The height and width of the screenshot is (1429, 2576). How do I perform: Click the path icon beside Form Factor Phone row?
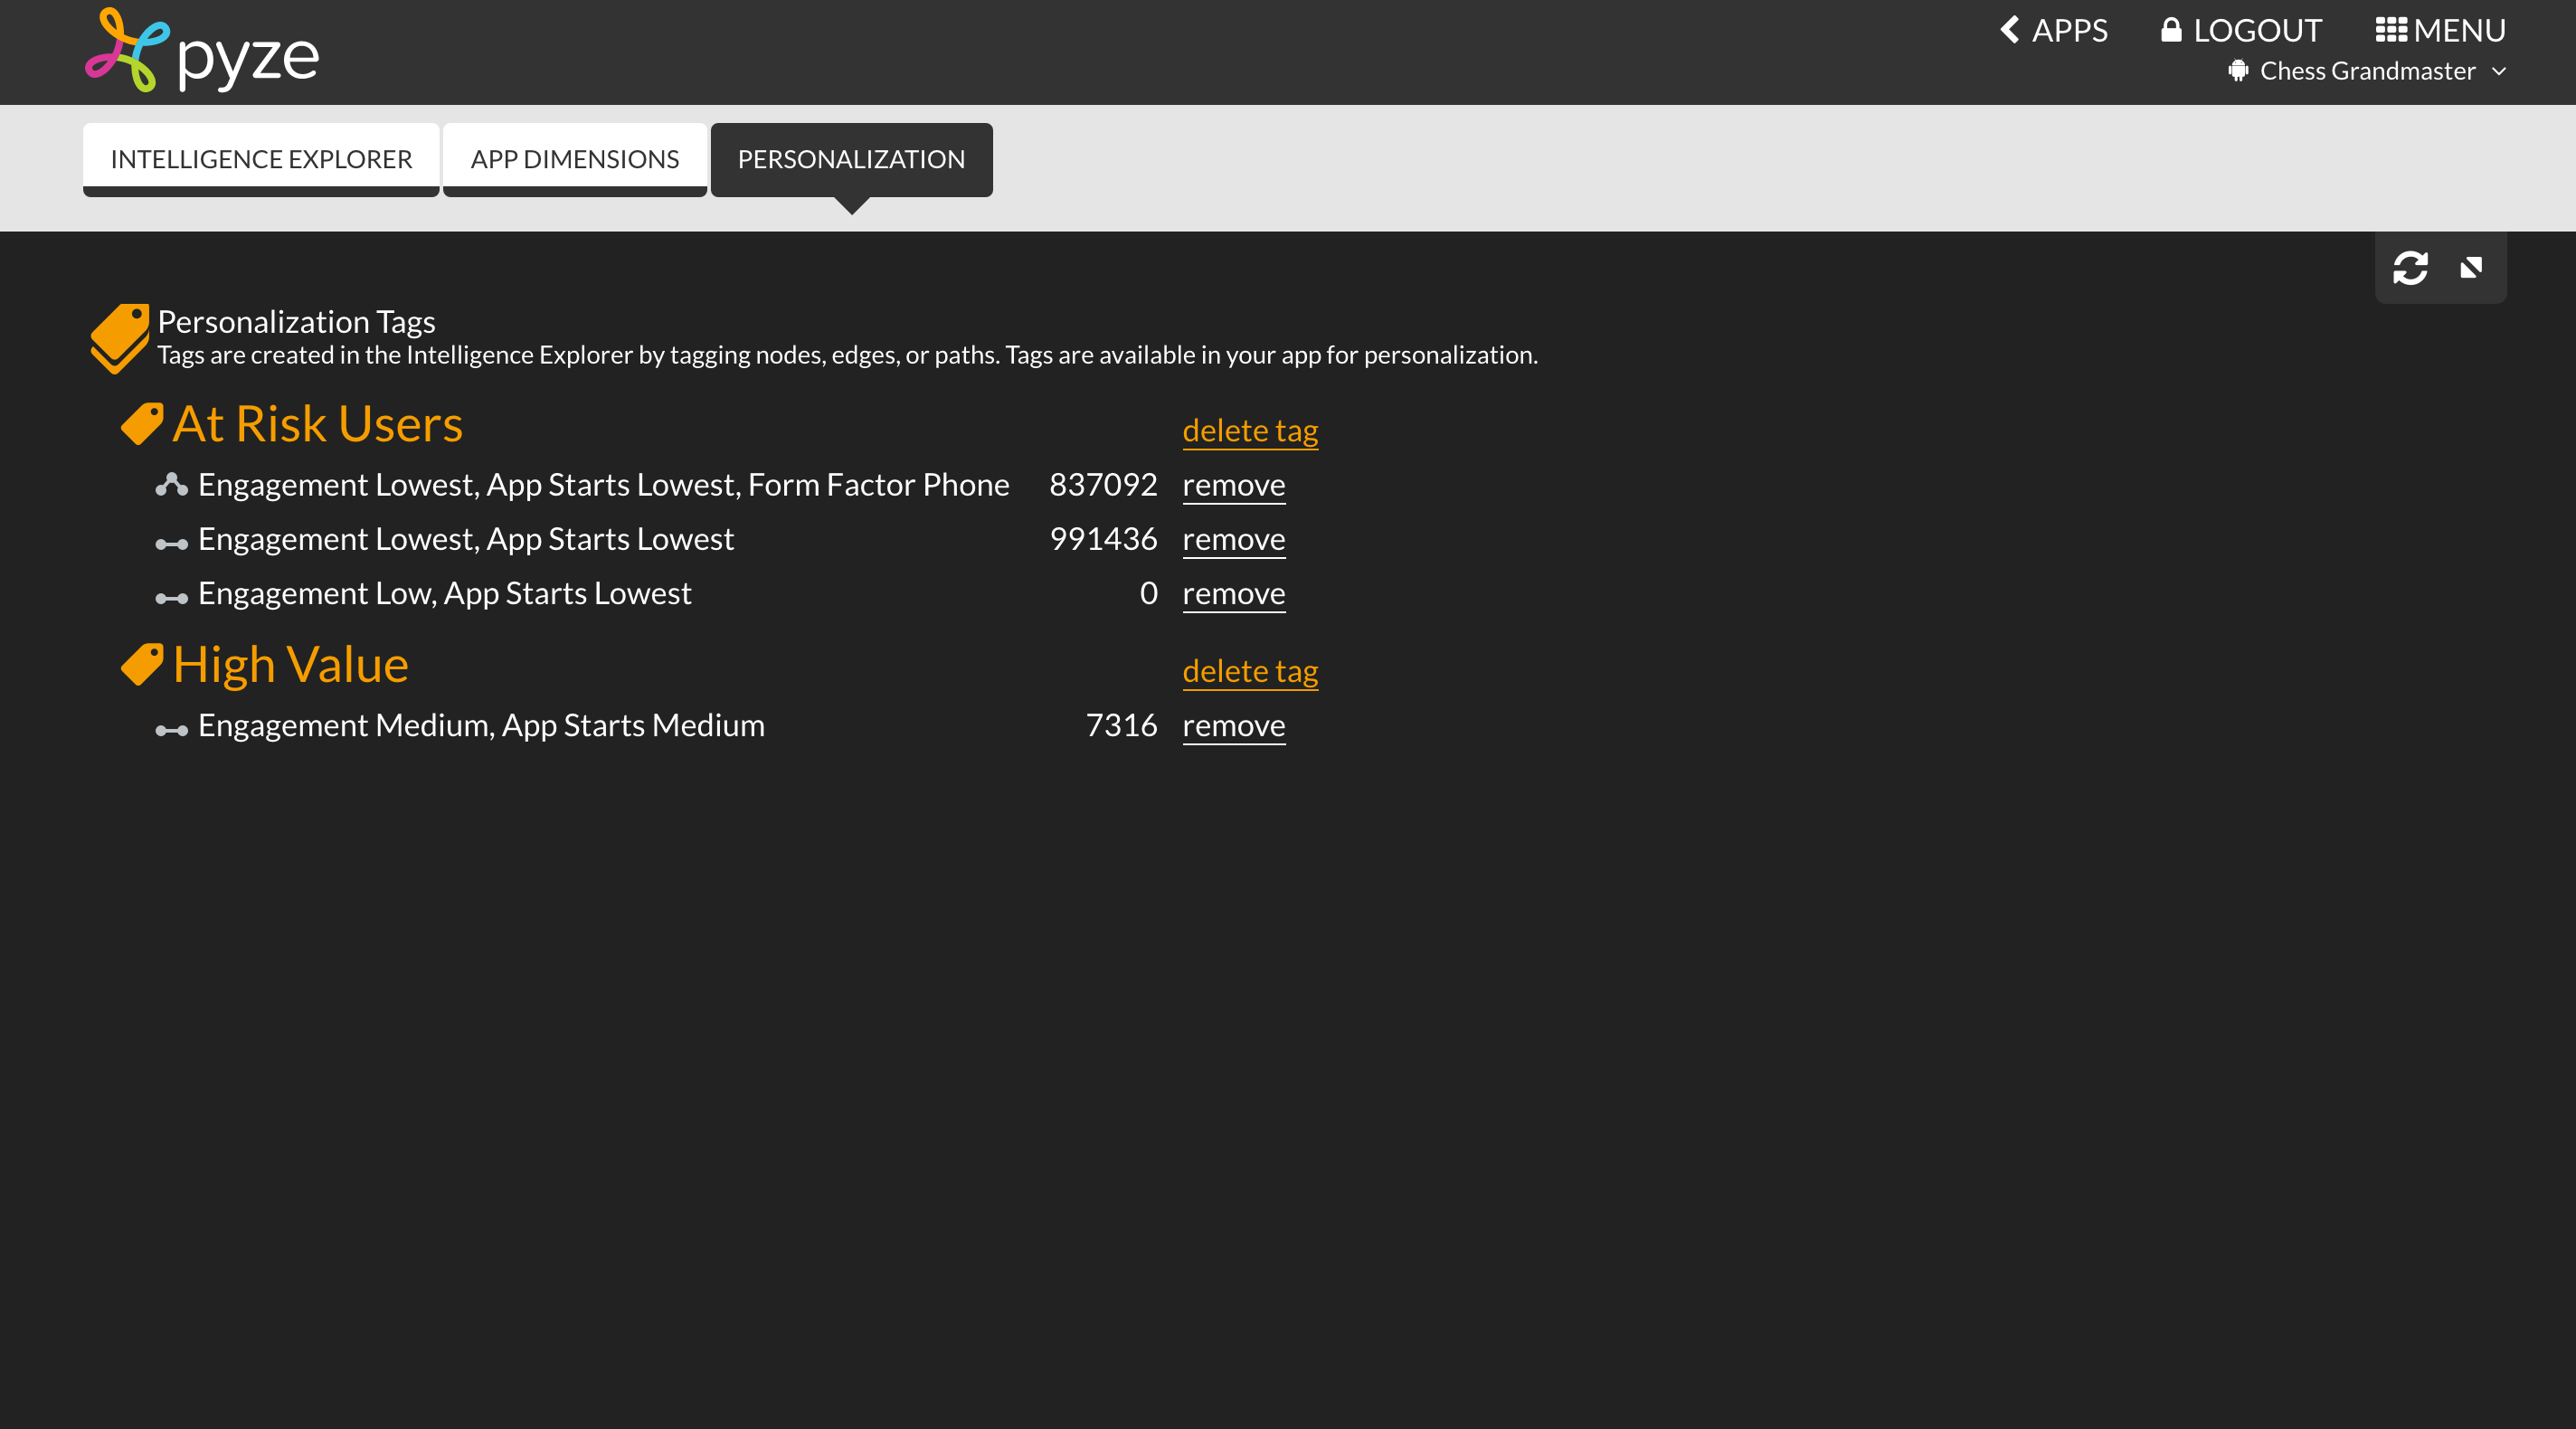171,485
